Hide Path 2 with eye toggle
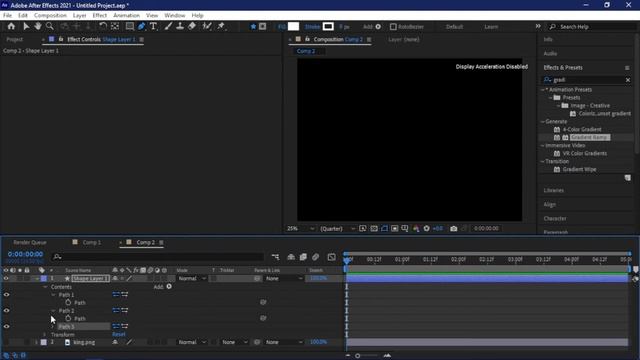 (6, 311)
